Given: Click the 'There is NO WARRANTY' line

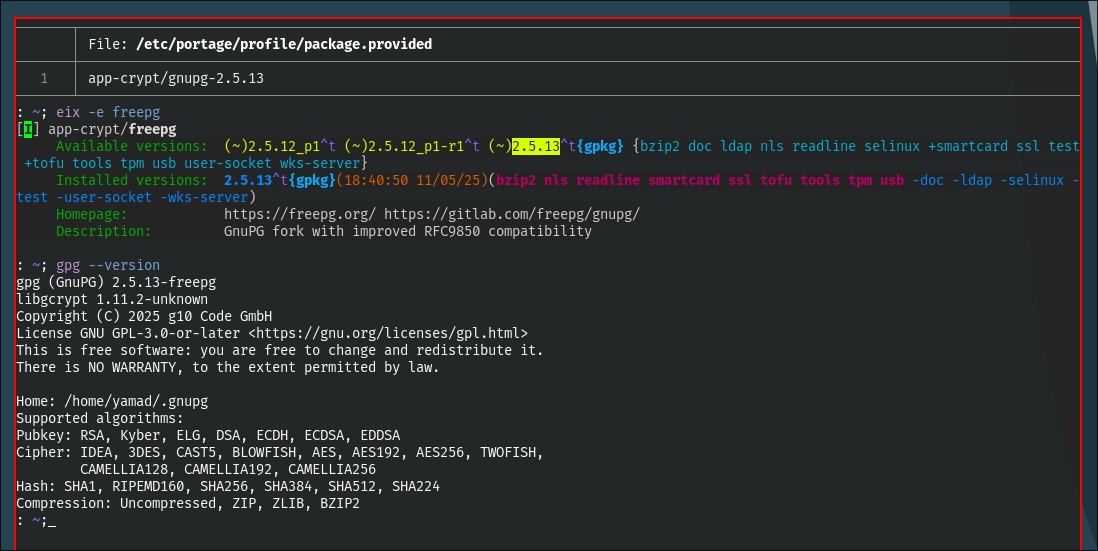Looking at the screenshot, I should pos(228,367).
